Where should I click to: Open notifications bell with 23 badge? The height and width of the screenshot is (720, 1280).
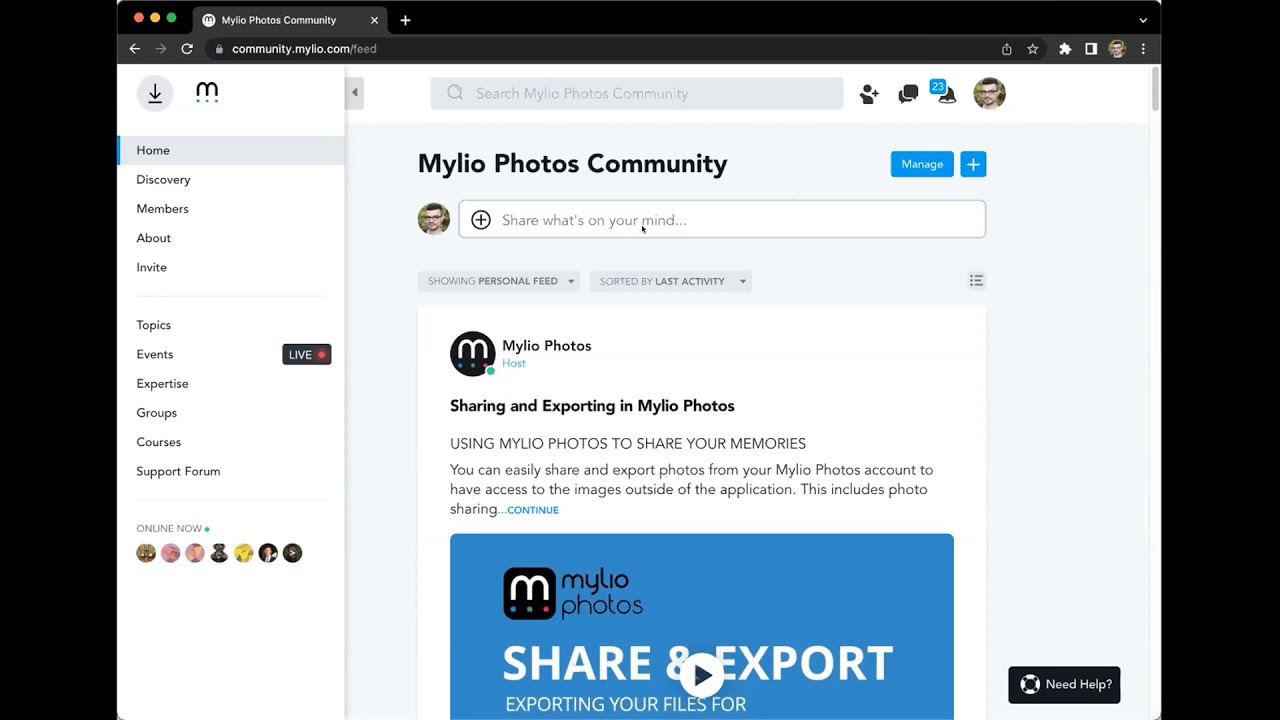tap(944, 92)
